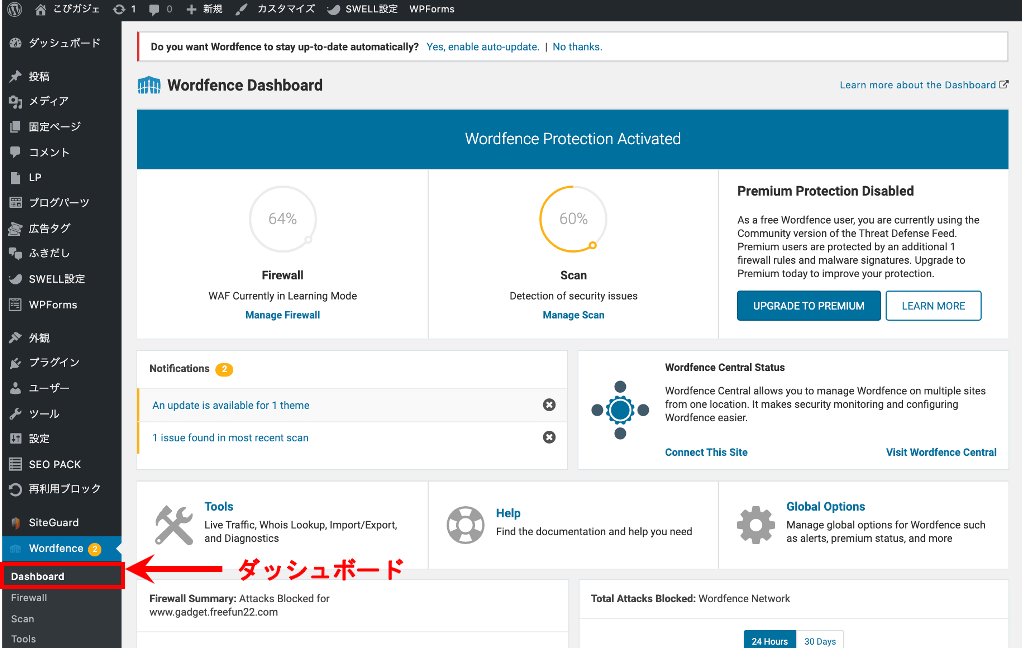
Task: Select the 30 Days tab
Action: point(820,640)
